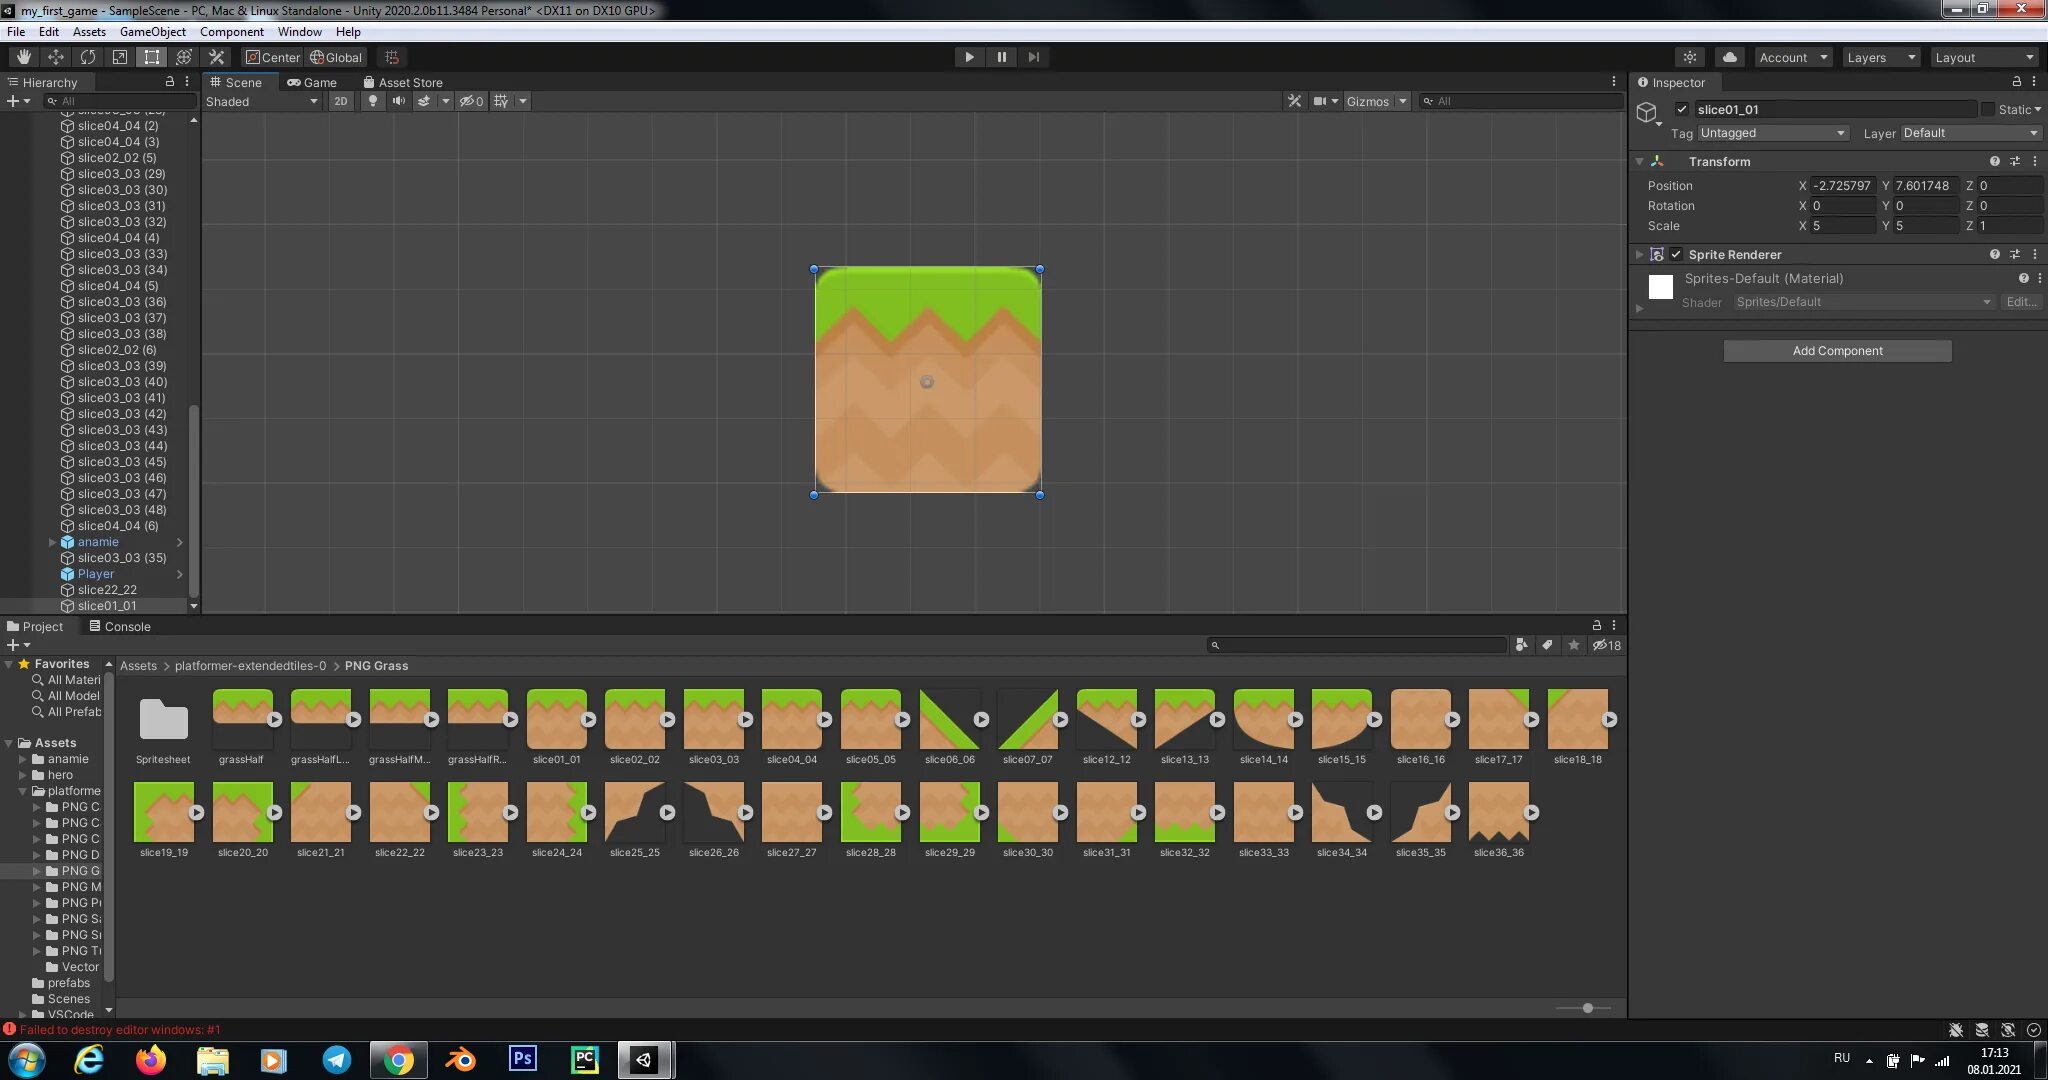Select the Scale tool

(x=119, y=57)
